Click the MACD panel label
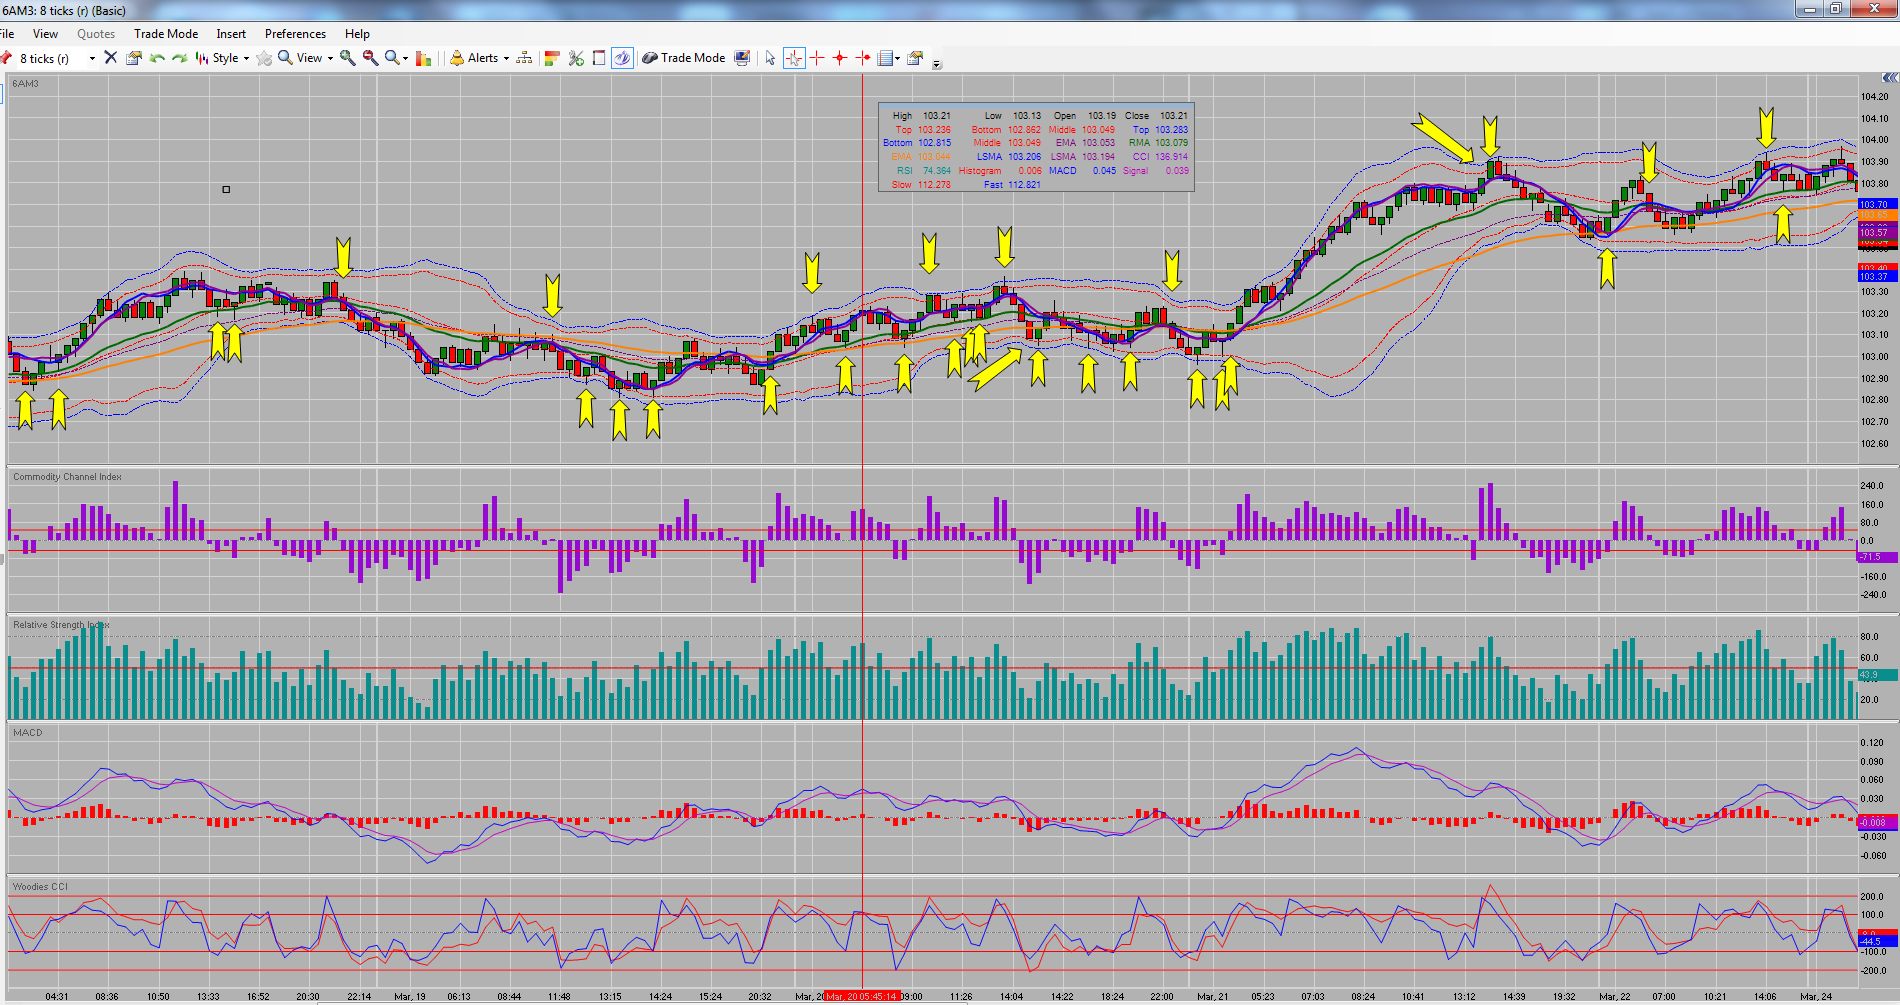This screenshot has height=1005, width=1900. [28, 733]
